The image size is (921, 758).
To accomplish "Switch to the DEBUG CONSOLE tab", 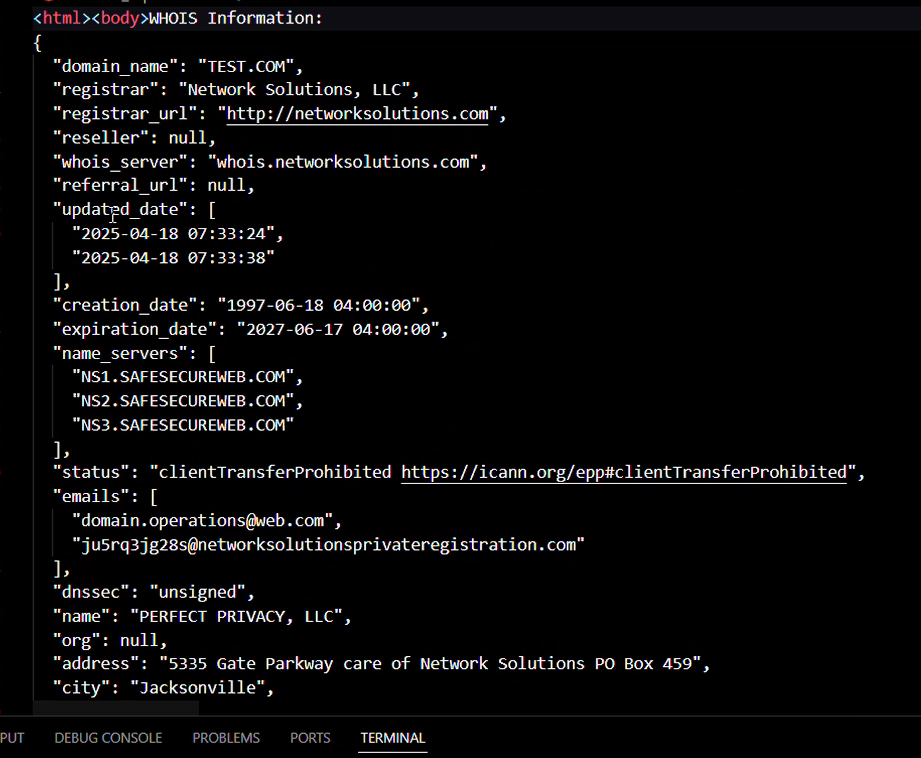I will pyautogui.click(x=108, y=738).
